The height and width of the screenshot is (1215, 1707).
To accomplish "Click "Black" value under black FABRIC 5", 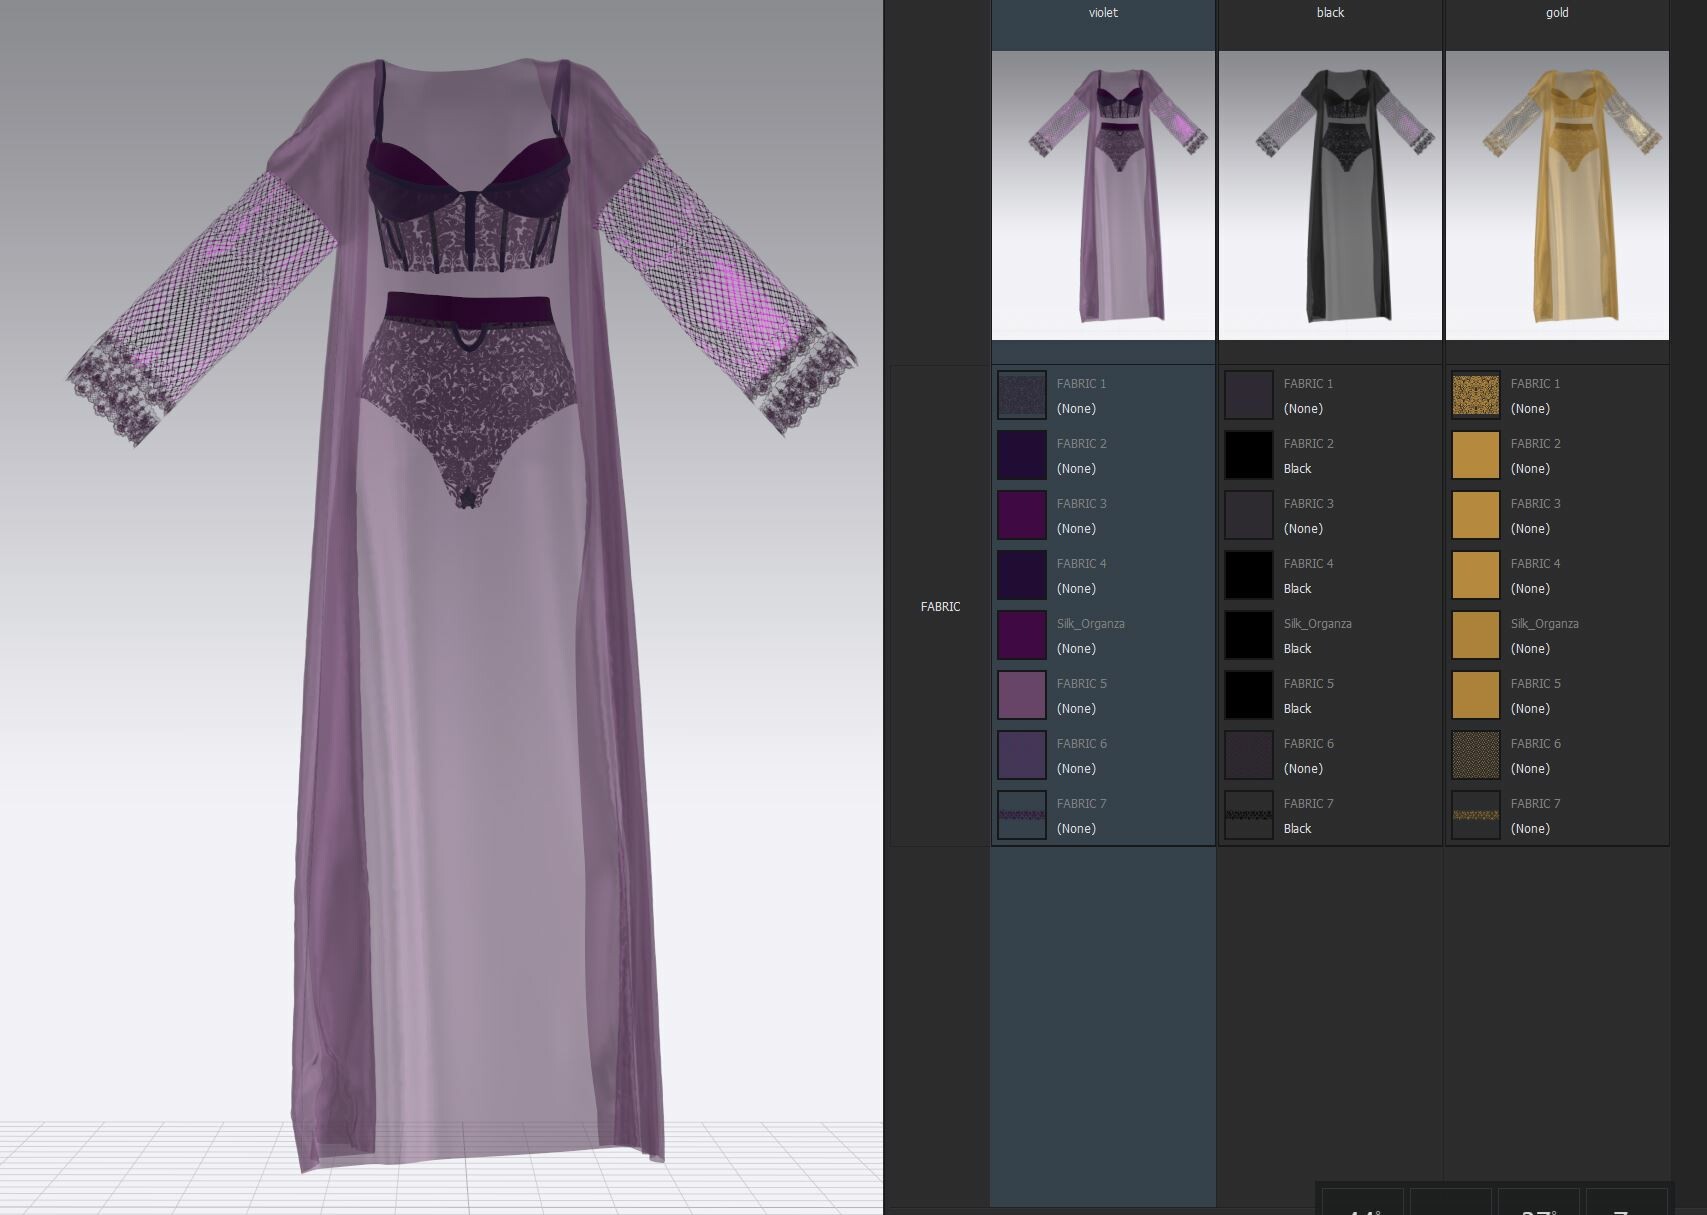I will tap(1297, 708).
